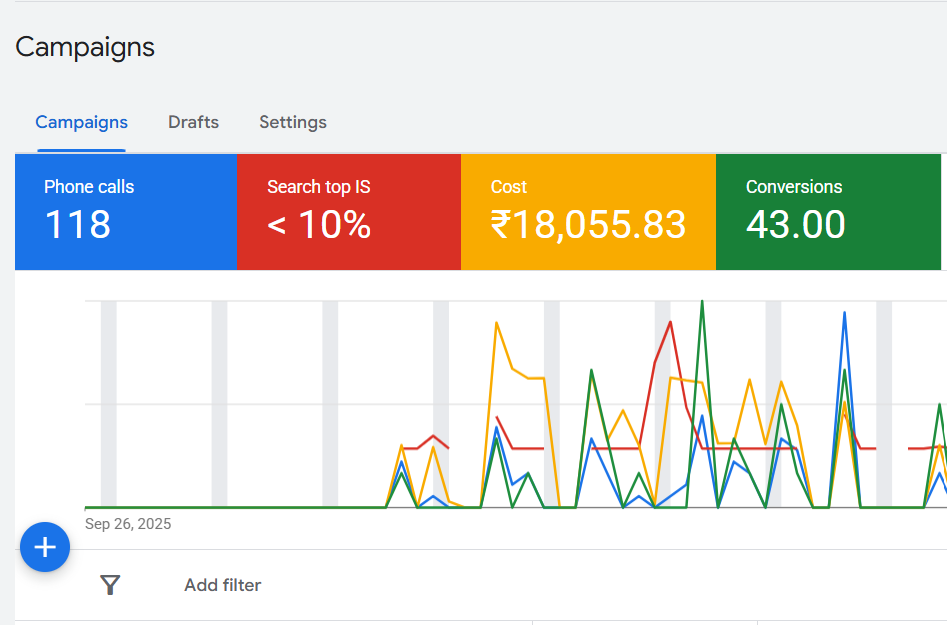
Task: Click Add filter to filter campaigns
Action: [x=221, y=585]
